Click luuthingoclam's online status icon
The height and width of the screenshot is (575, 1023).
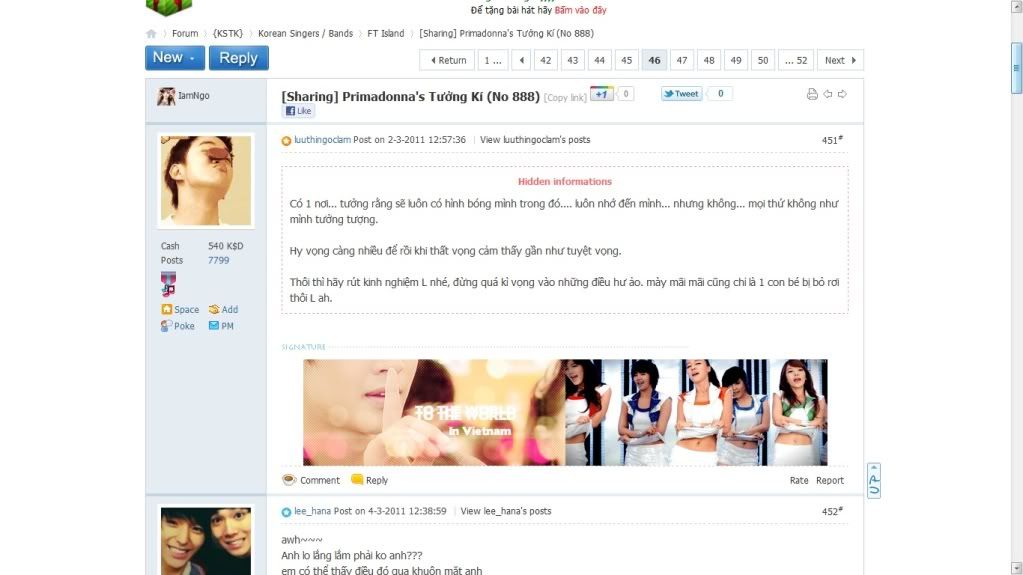286,140
